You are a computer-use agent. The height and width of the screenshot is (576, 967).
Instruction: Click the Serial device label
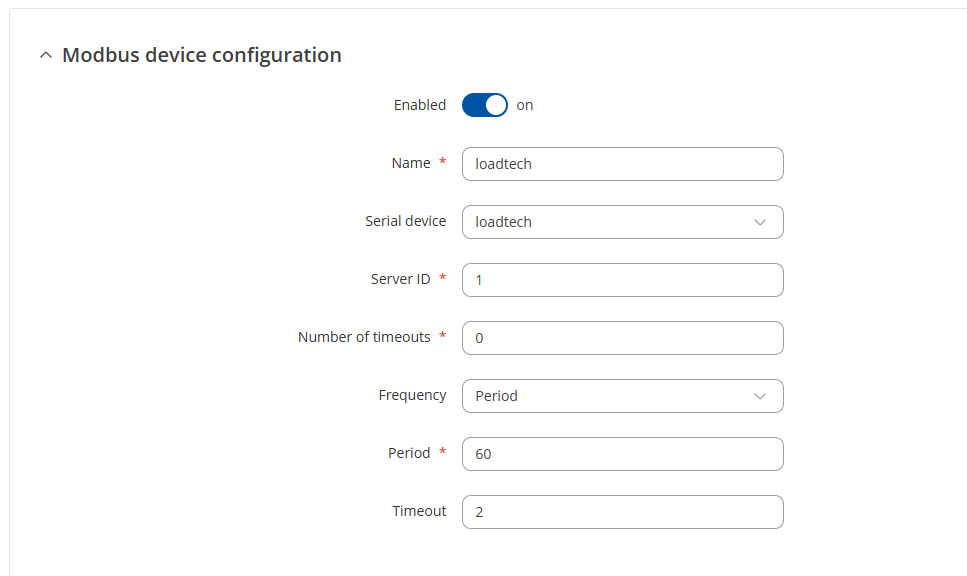point(405,221)
